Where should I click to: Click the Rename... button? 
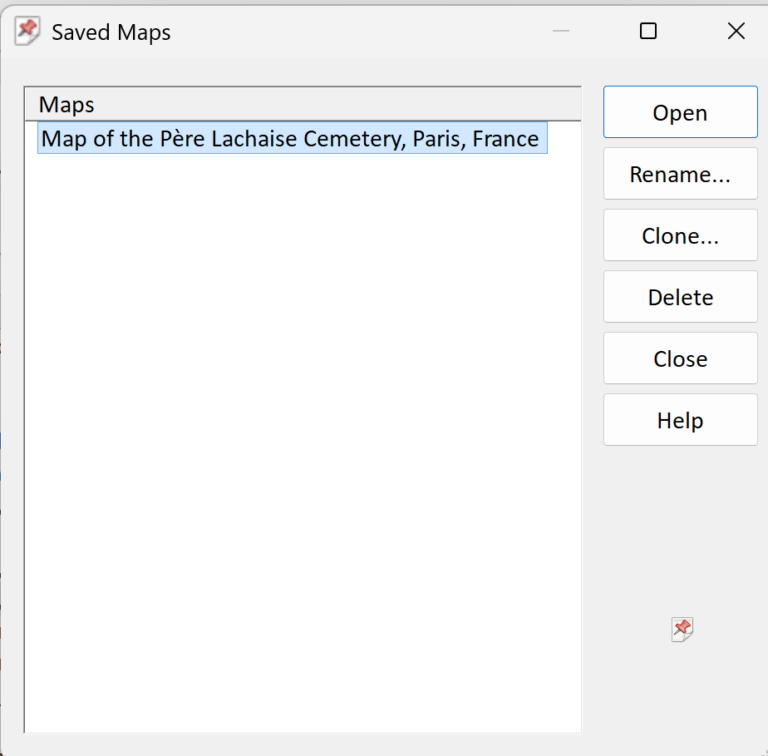coord(680,174)
